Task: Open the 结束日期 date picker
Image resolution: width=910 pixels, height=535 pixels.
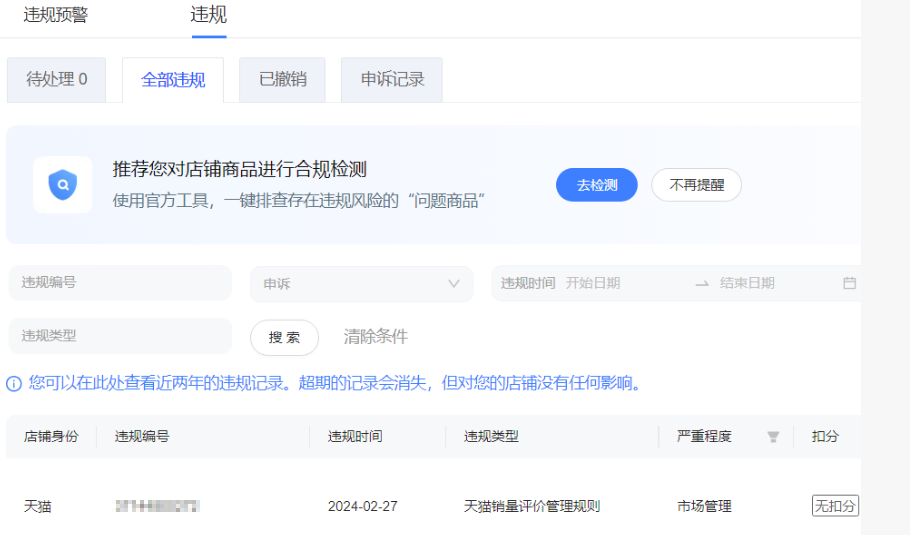Action: [x=772, y=283]
